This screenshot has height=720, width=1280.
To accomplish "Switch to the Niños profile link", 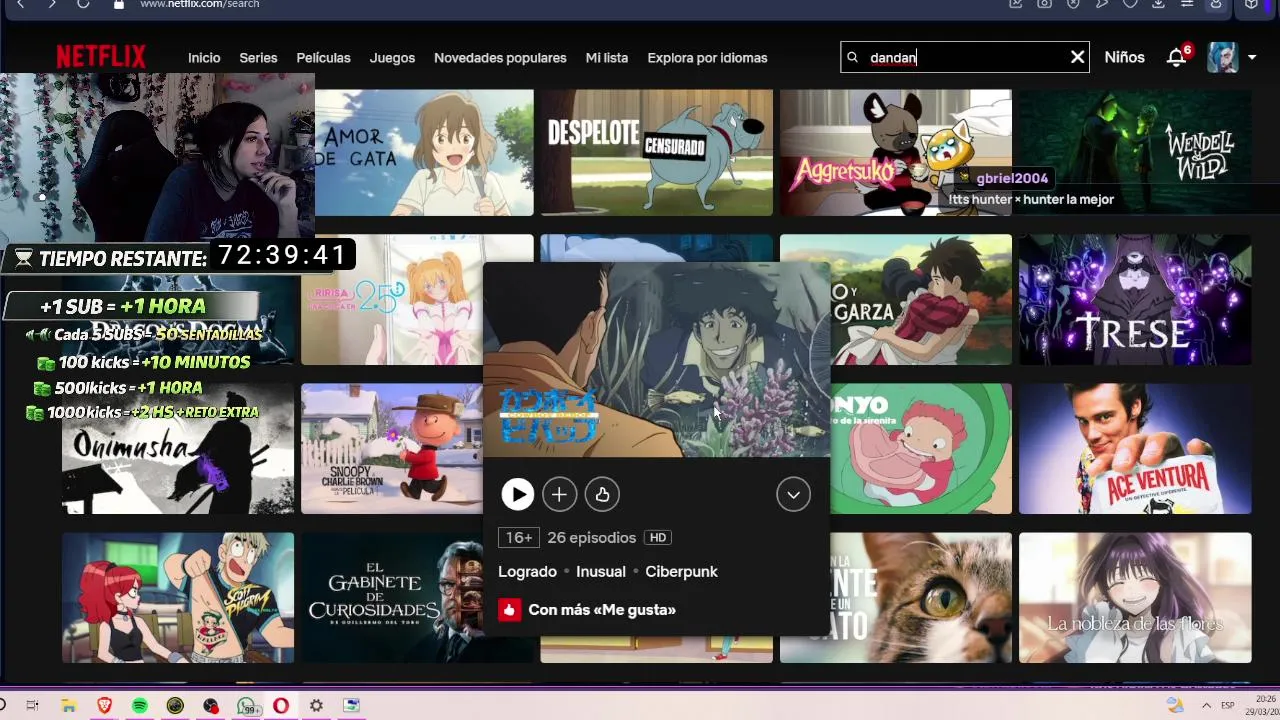I will tap(1124, 58).
